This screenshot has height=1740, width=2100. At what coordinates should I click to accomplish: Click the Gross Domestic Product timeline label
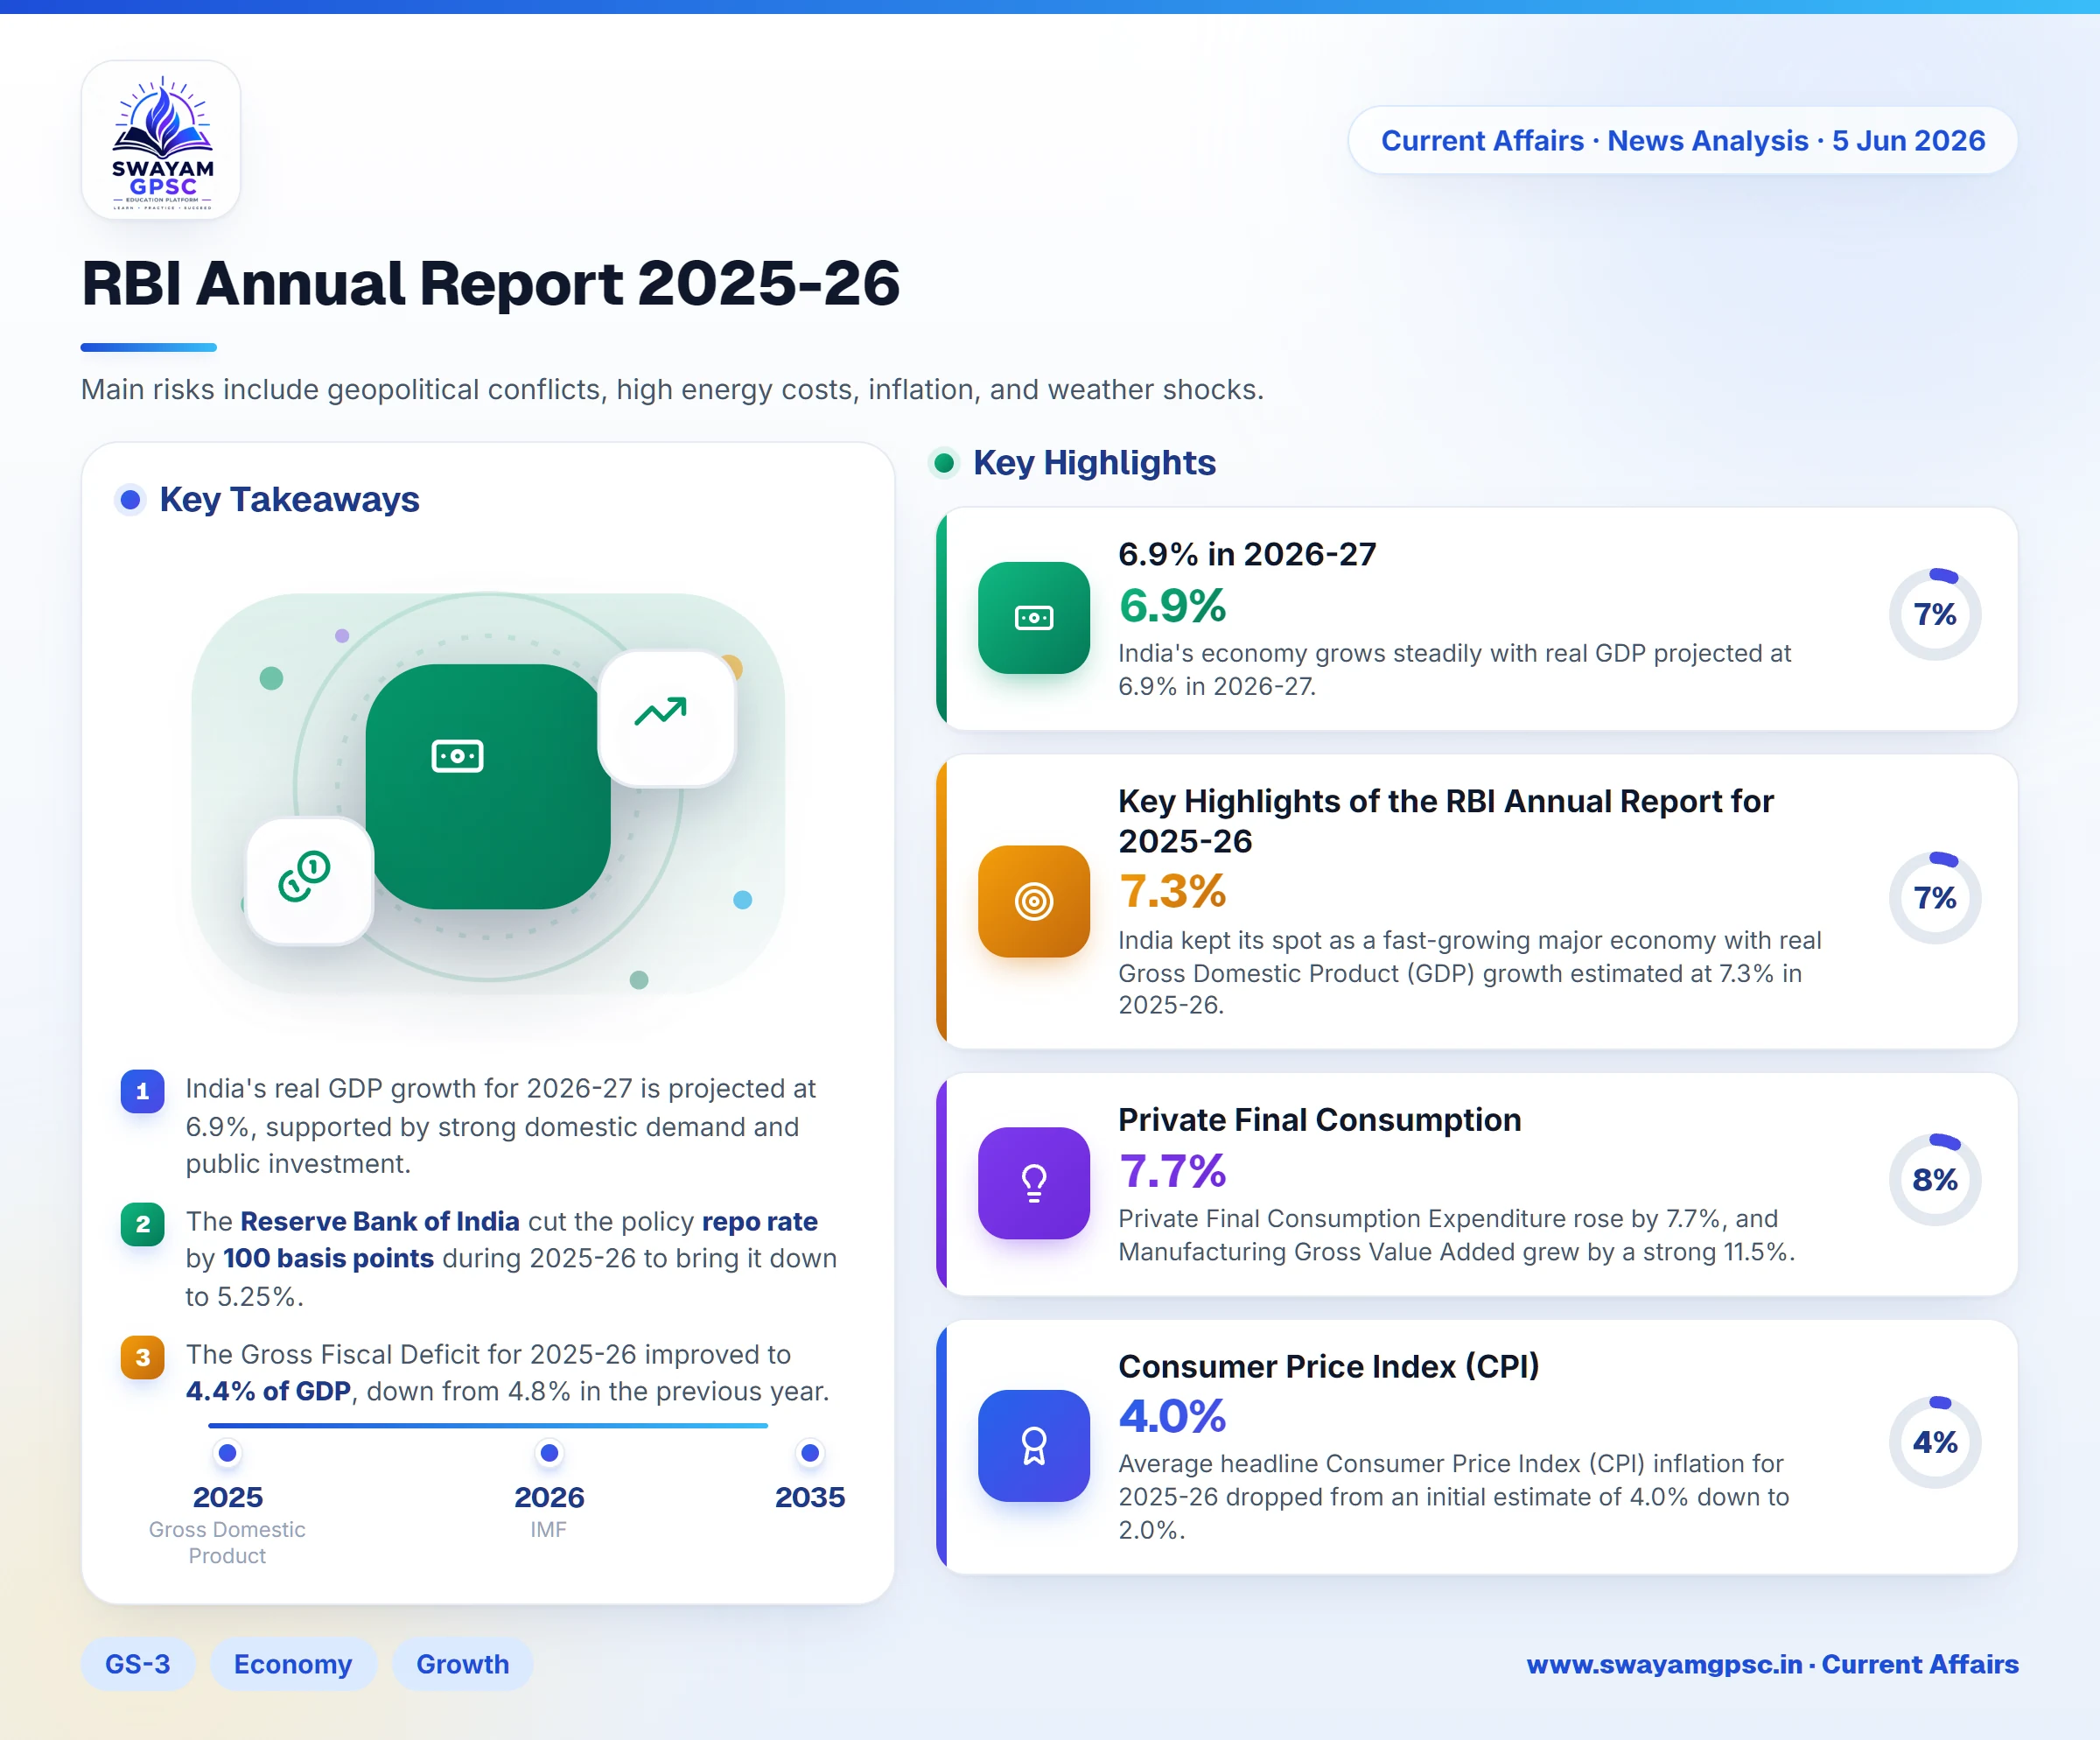pyautogui.click(x=227, y=1543)
